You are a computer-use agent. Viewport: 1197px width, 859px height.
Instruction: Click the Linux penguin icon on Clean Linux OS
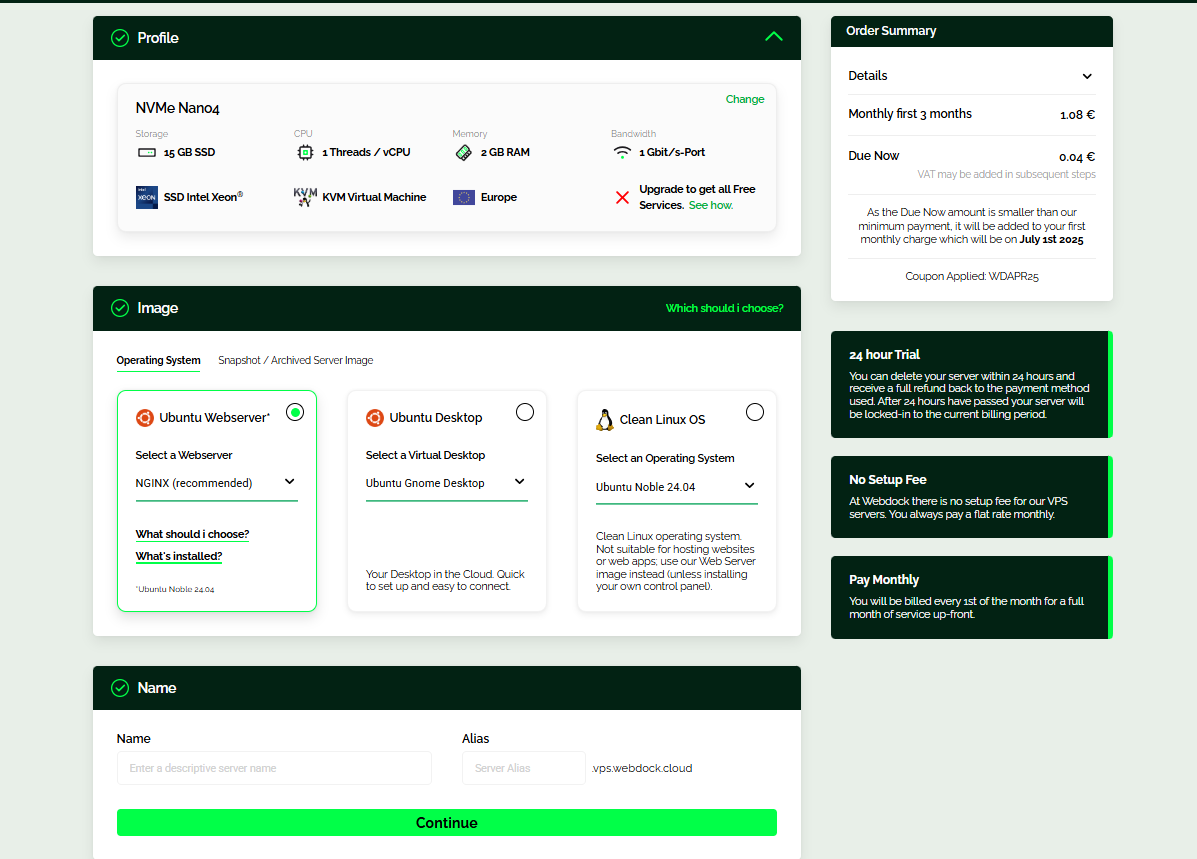click(x=605, y=420)
